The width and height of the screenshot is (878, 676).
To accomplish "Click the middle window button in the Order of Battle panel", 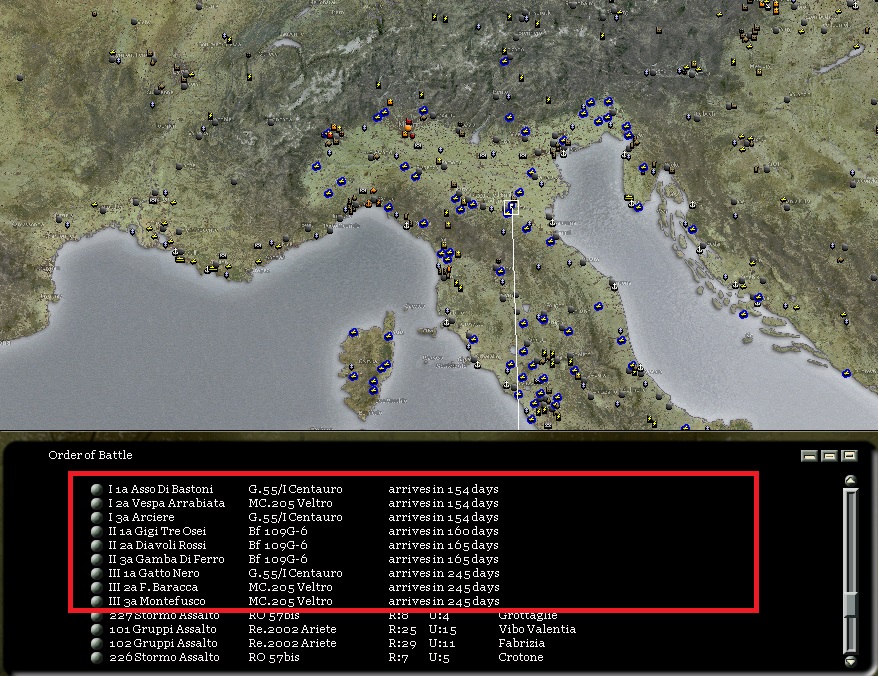I will (829, 456).
